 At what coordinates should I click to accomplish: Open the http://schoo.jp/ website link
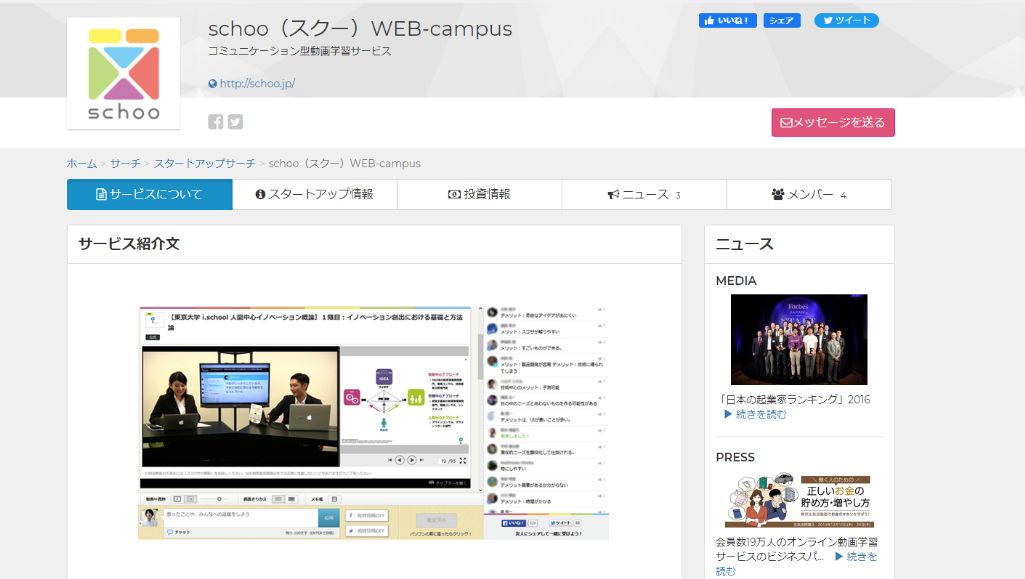click(257, 84)
